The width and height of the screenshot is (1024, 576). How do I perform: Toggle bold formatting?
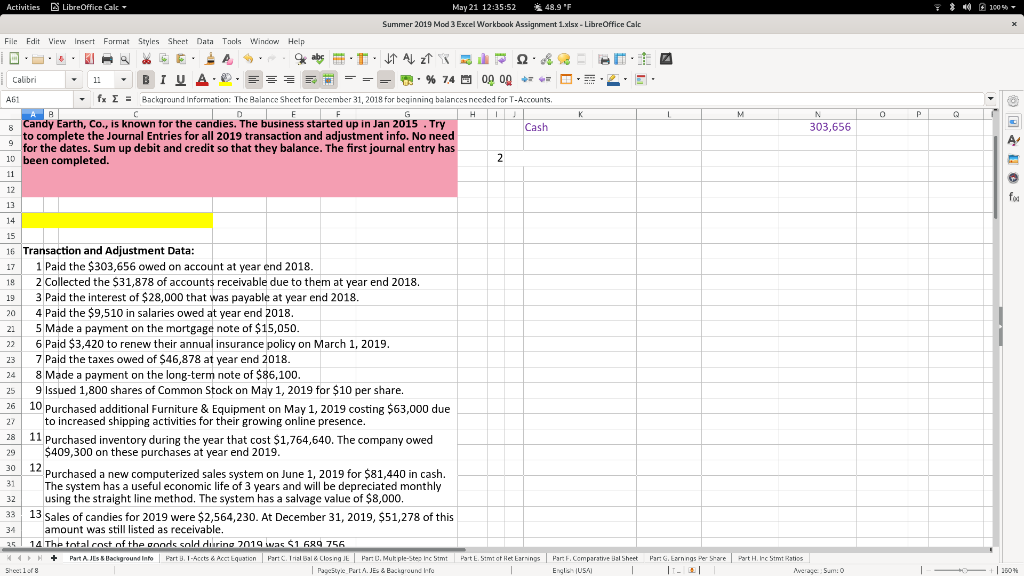[x=147, y=78]
